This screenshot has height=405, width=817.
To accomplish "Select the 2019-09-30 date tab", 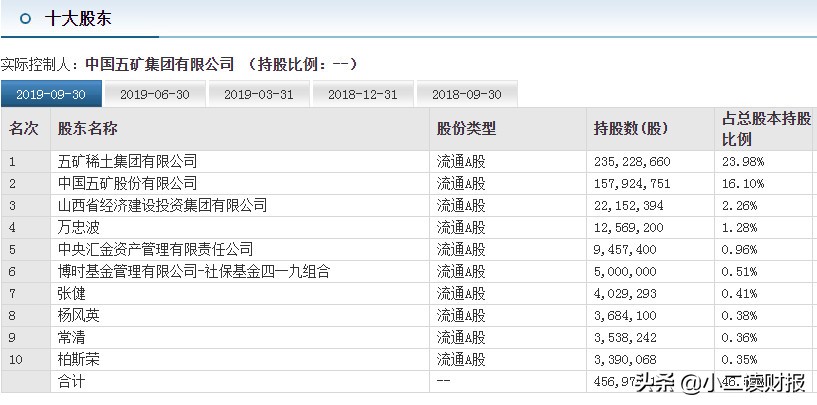I will pos(51,94).
